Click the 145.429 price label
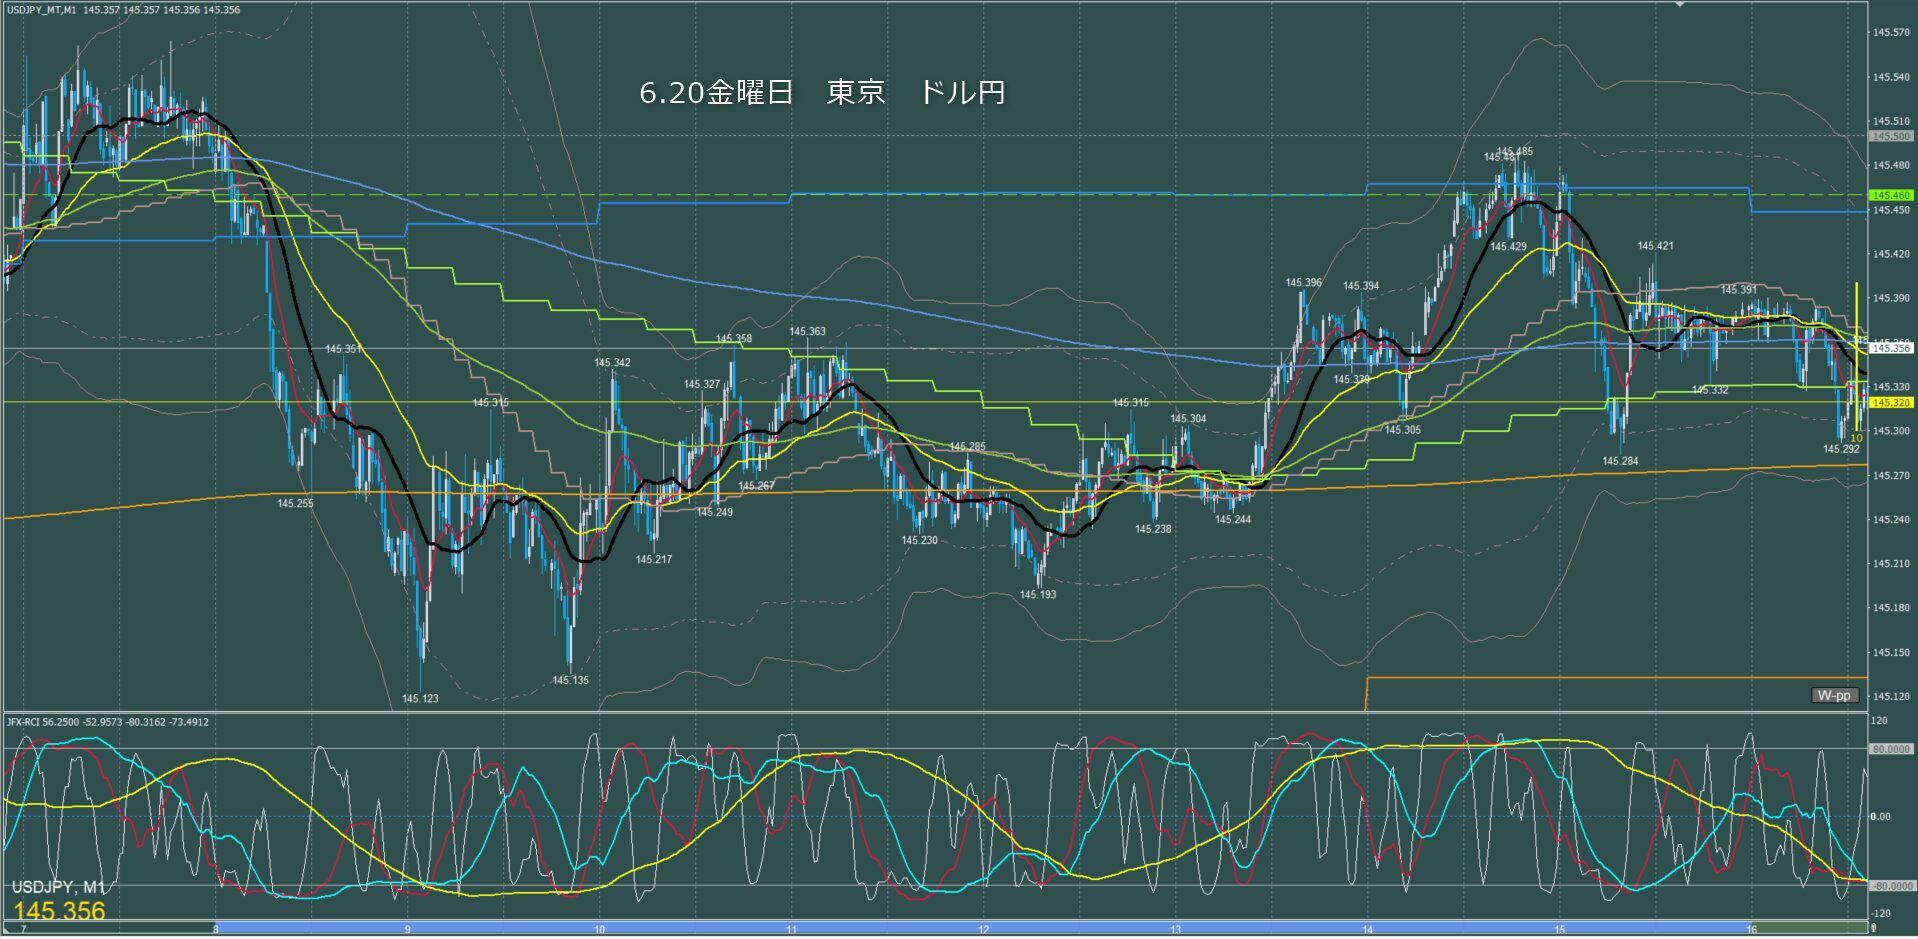 1508,246
